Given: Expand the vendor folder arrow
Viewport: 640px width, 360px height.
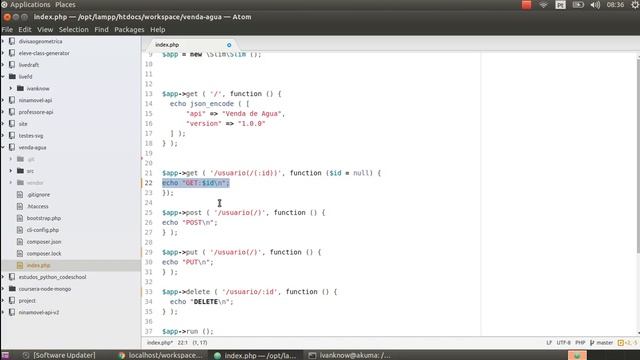Looking at the screenshot, I should click(11, 182).
